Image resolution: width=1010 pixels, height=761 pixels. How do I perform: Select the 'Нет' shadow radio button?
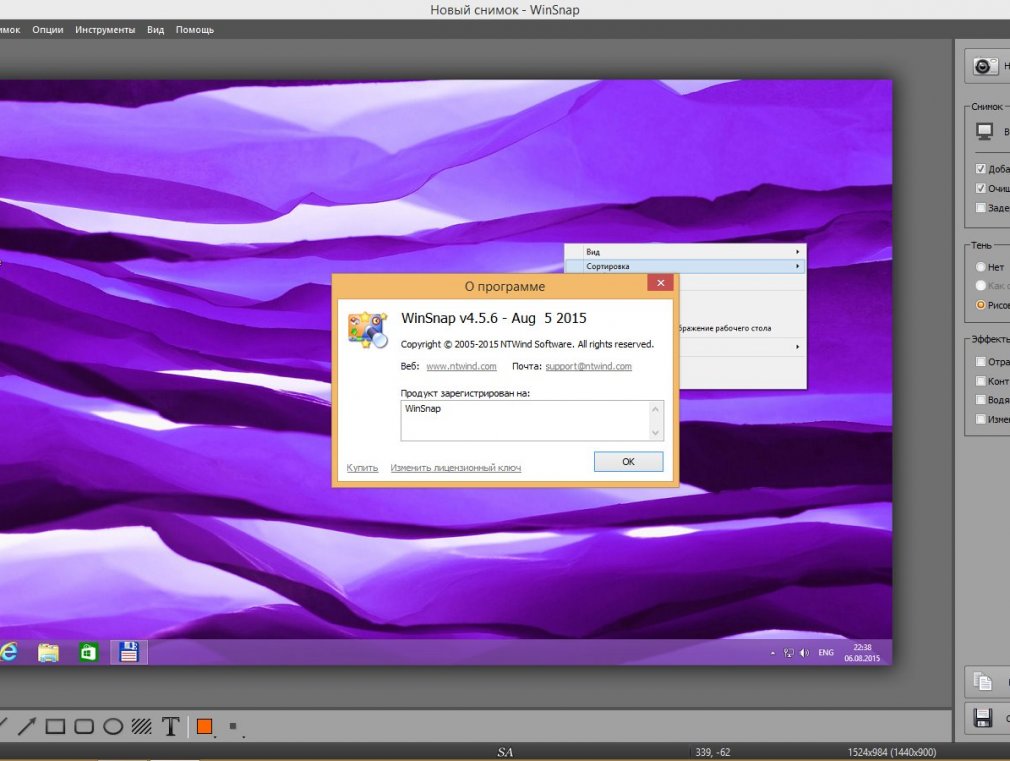(x=980, y=267)
